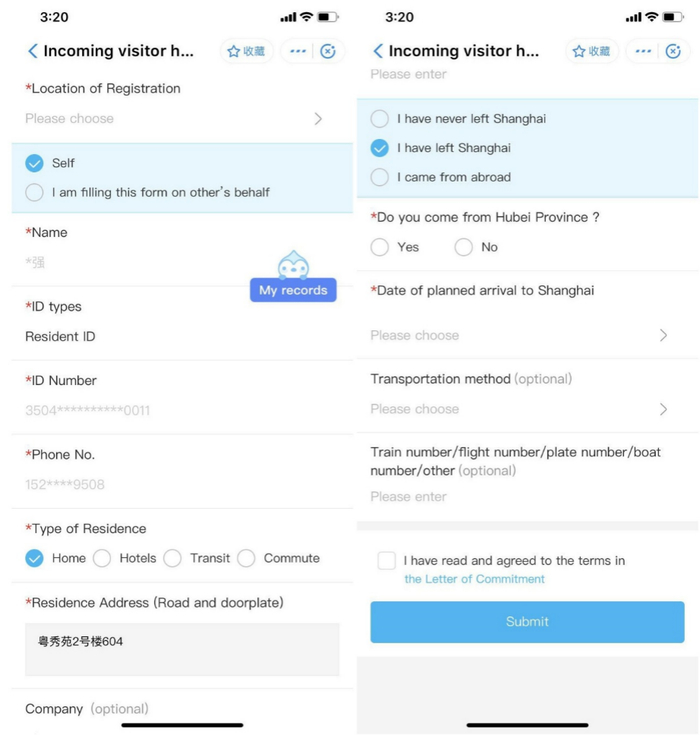
Task: Open the three-dot more menu on the left screen
Action: pyautogui.click(x=298, y=51)
